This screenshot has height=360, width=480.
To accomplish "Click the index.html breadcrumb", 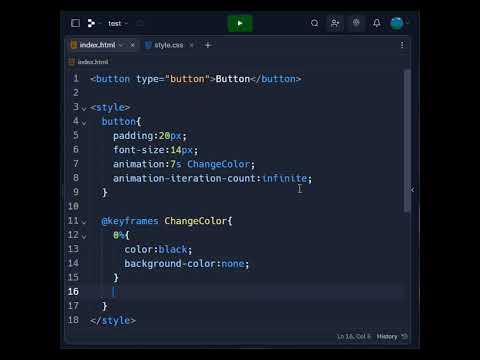I will (93, 62).
